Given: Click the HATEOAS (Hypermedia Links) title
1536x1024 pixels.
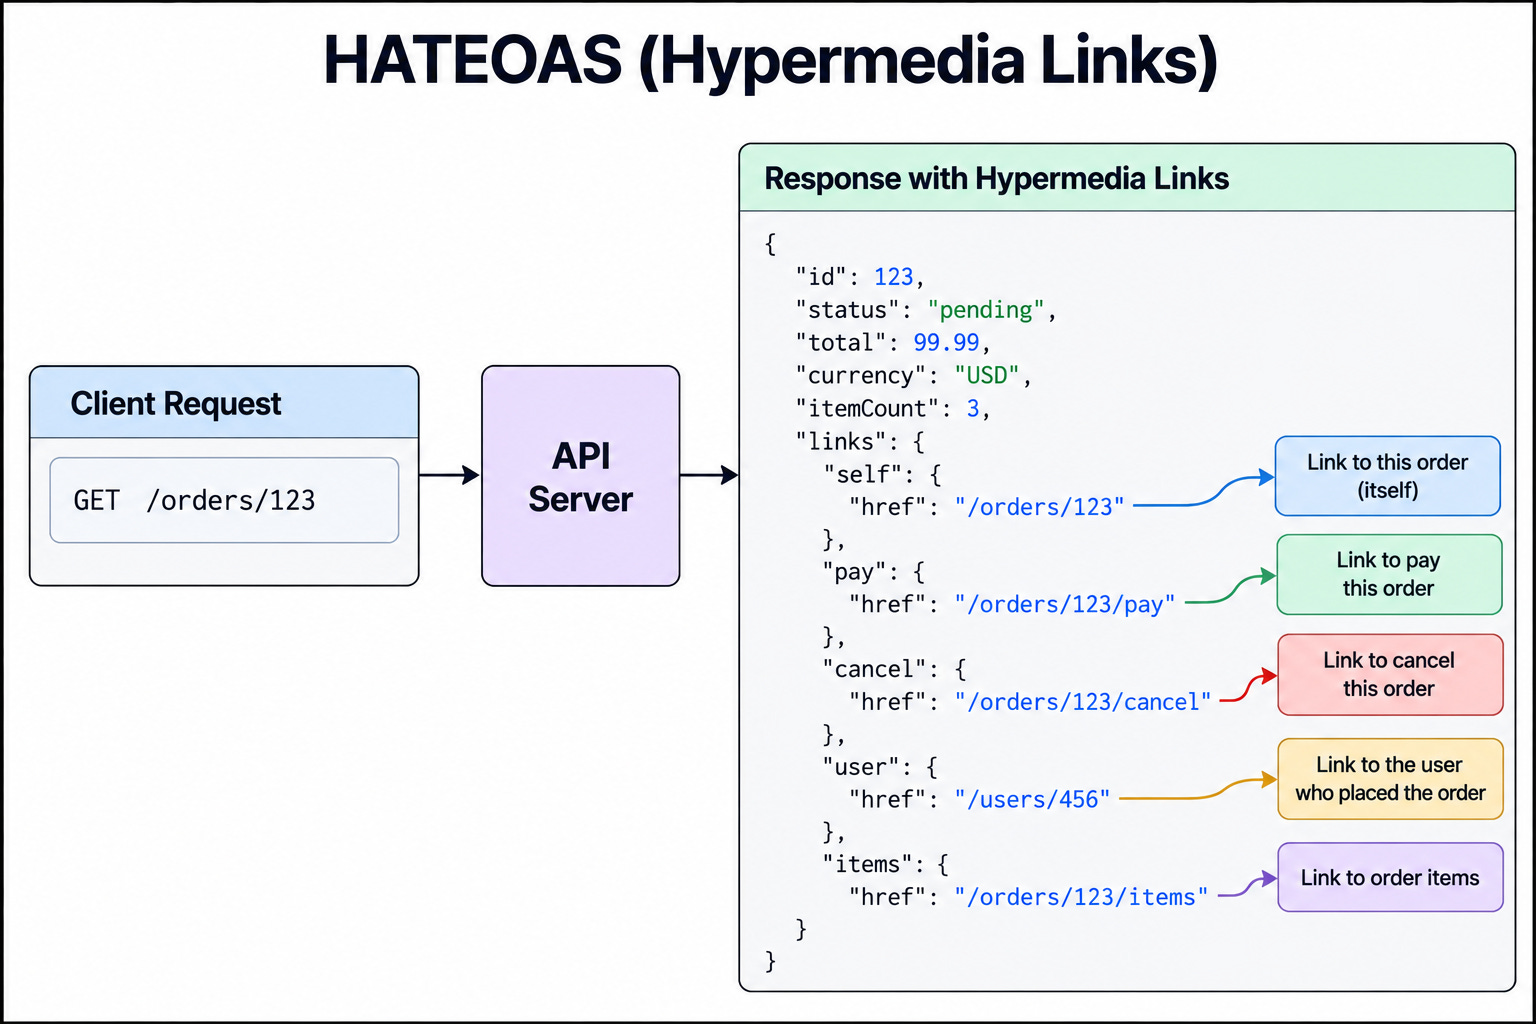Looking at the screenshot, I should (770, 61).
